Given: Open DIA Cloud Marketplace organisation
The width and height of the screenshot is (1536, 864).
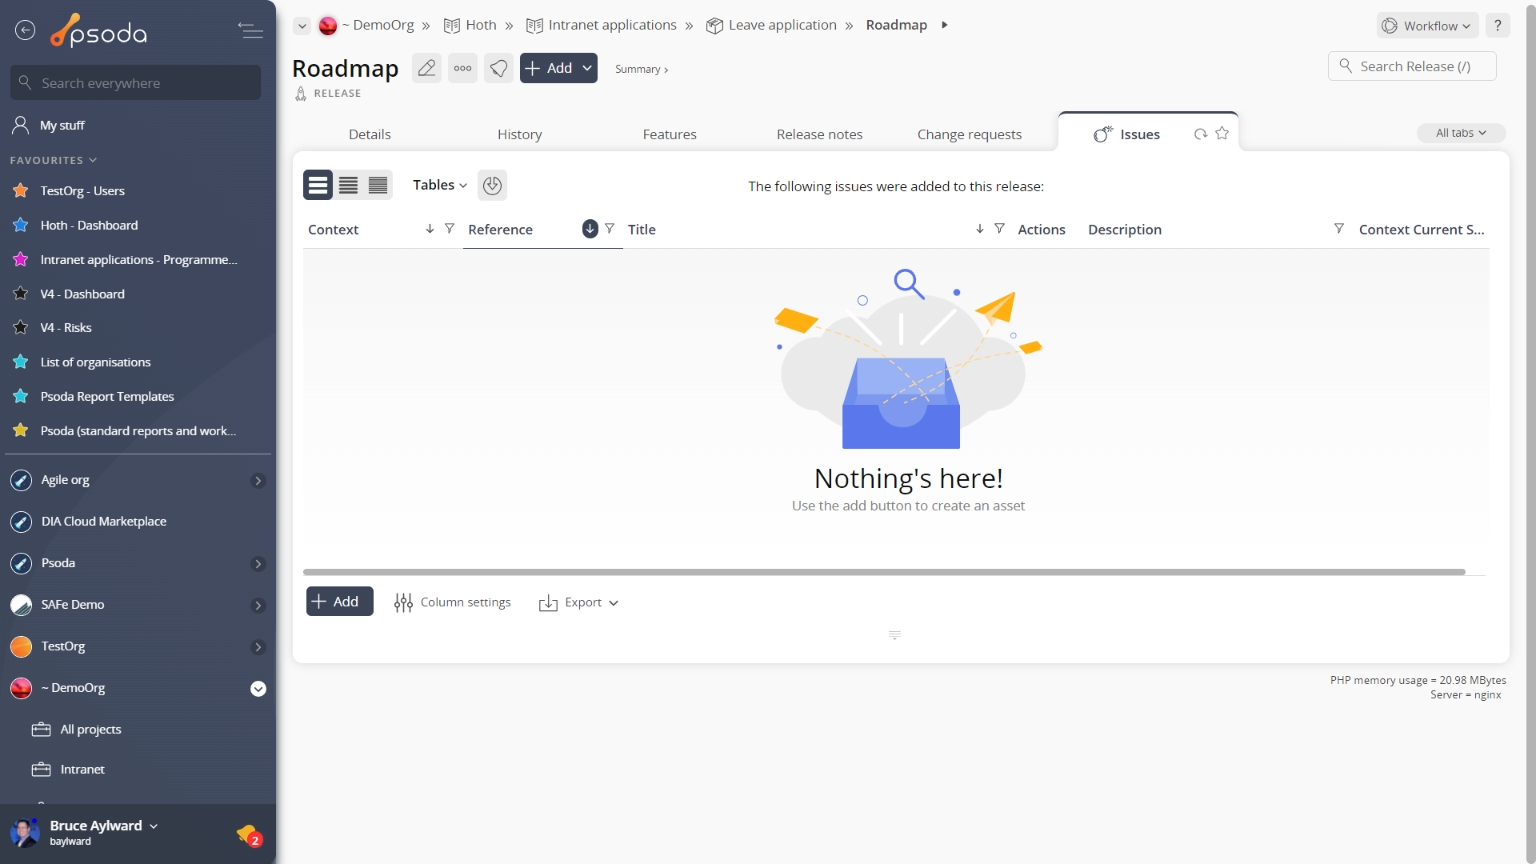Looking at the screenshot, I should tap(103, 522).
